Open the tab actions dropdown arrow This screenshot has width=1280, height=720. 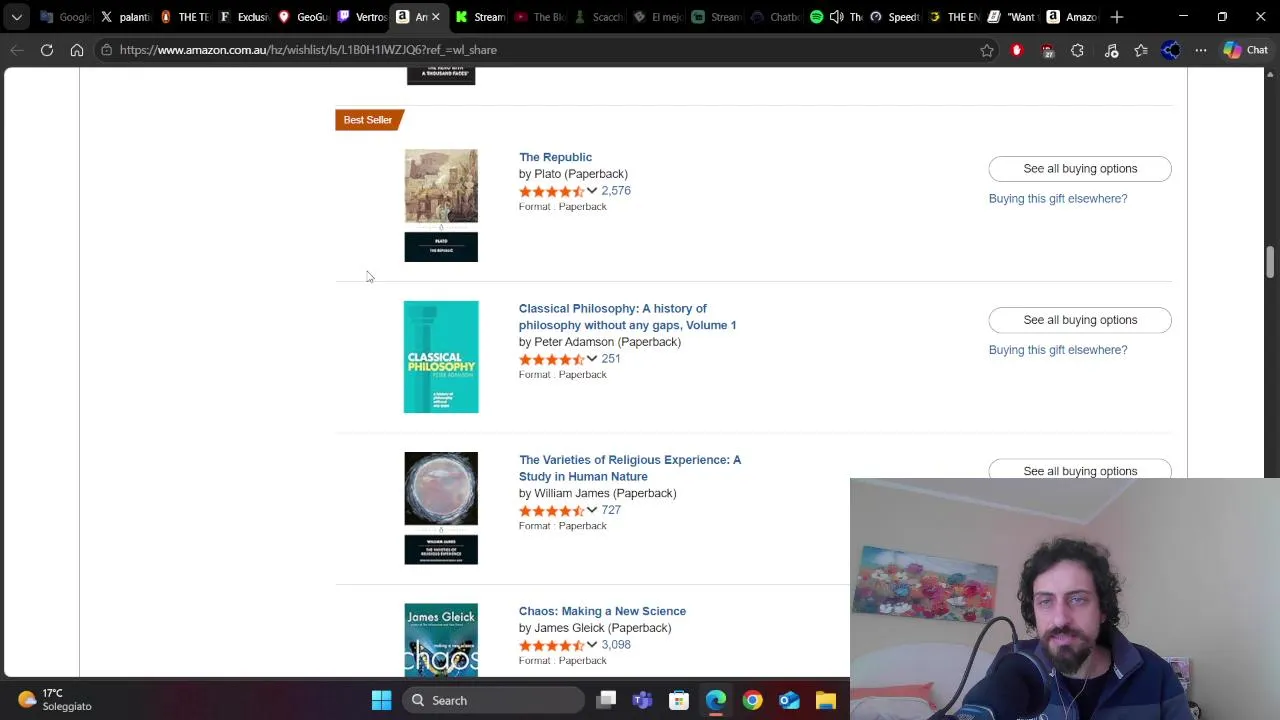(17, 17)
